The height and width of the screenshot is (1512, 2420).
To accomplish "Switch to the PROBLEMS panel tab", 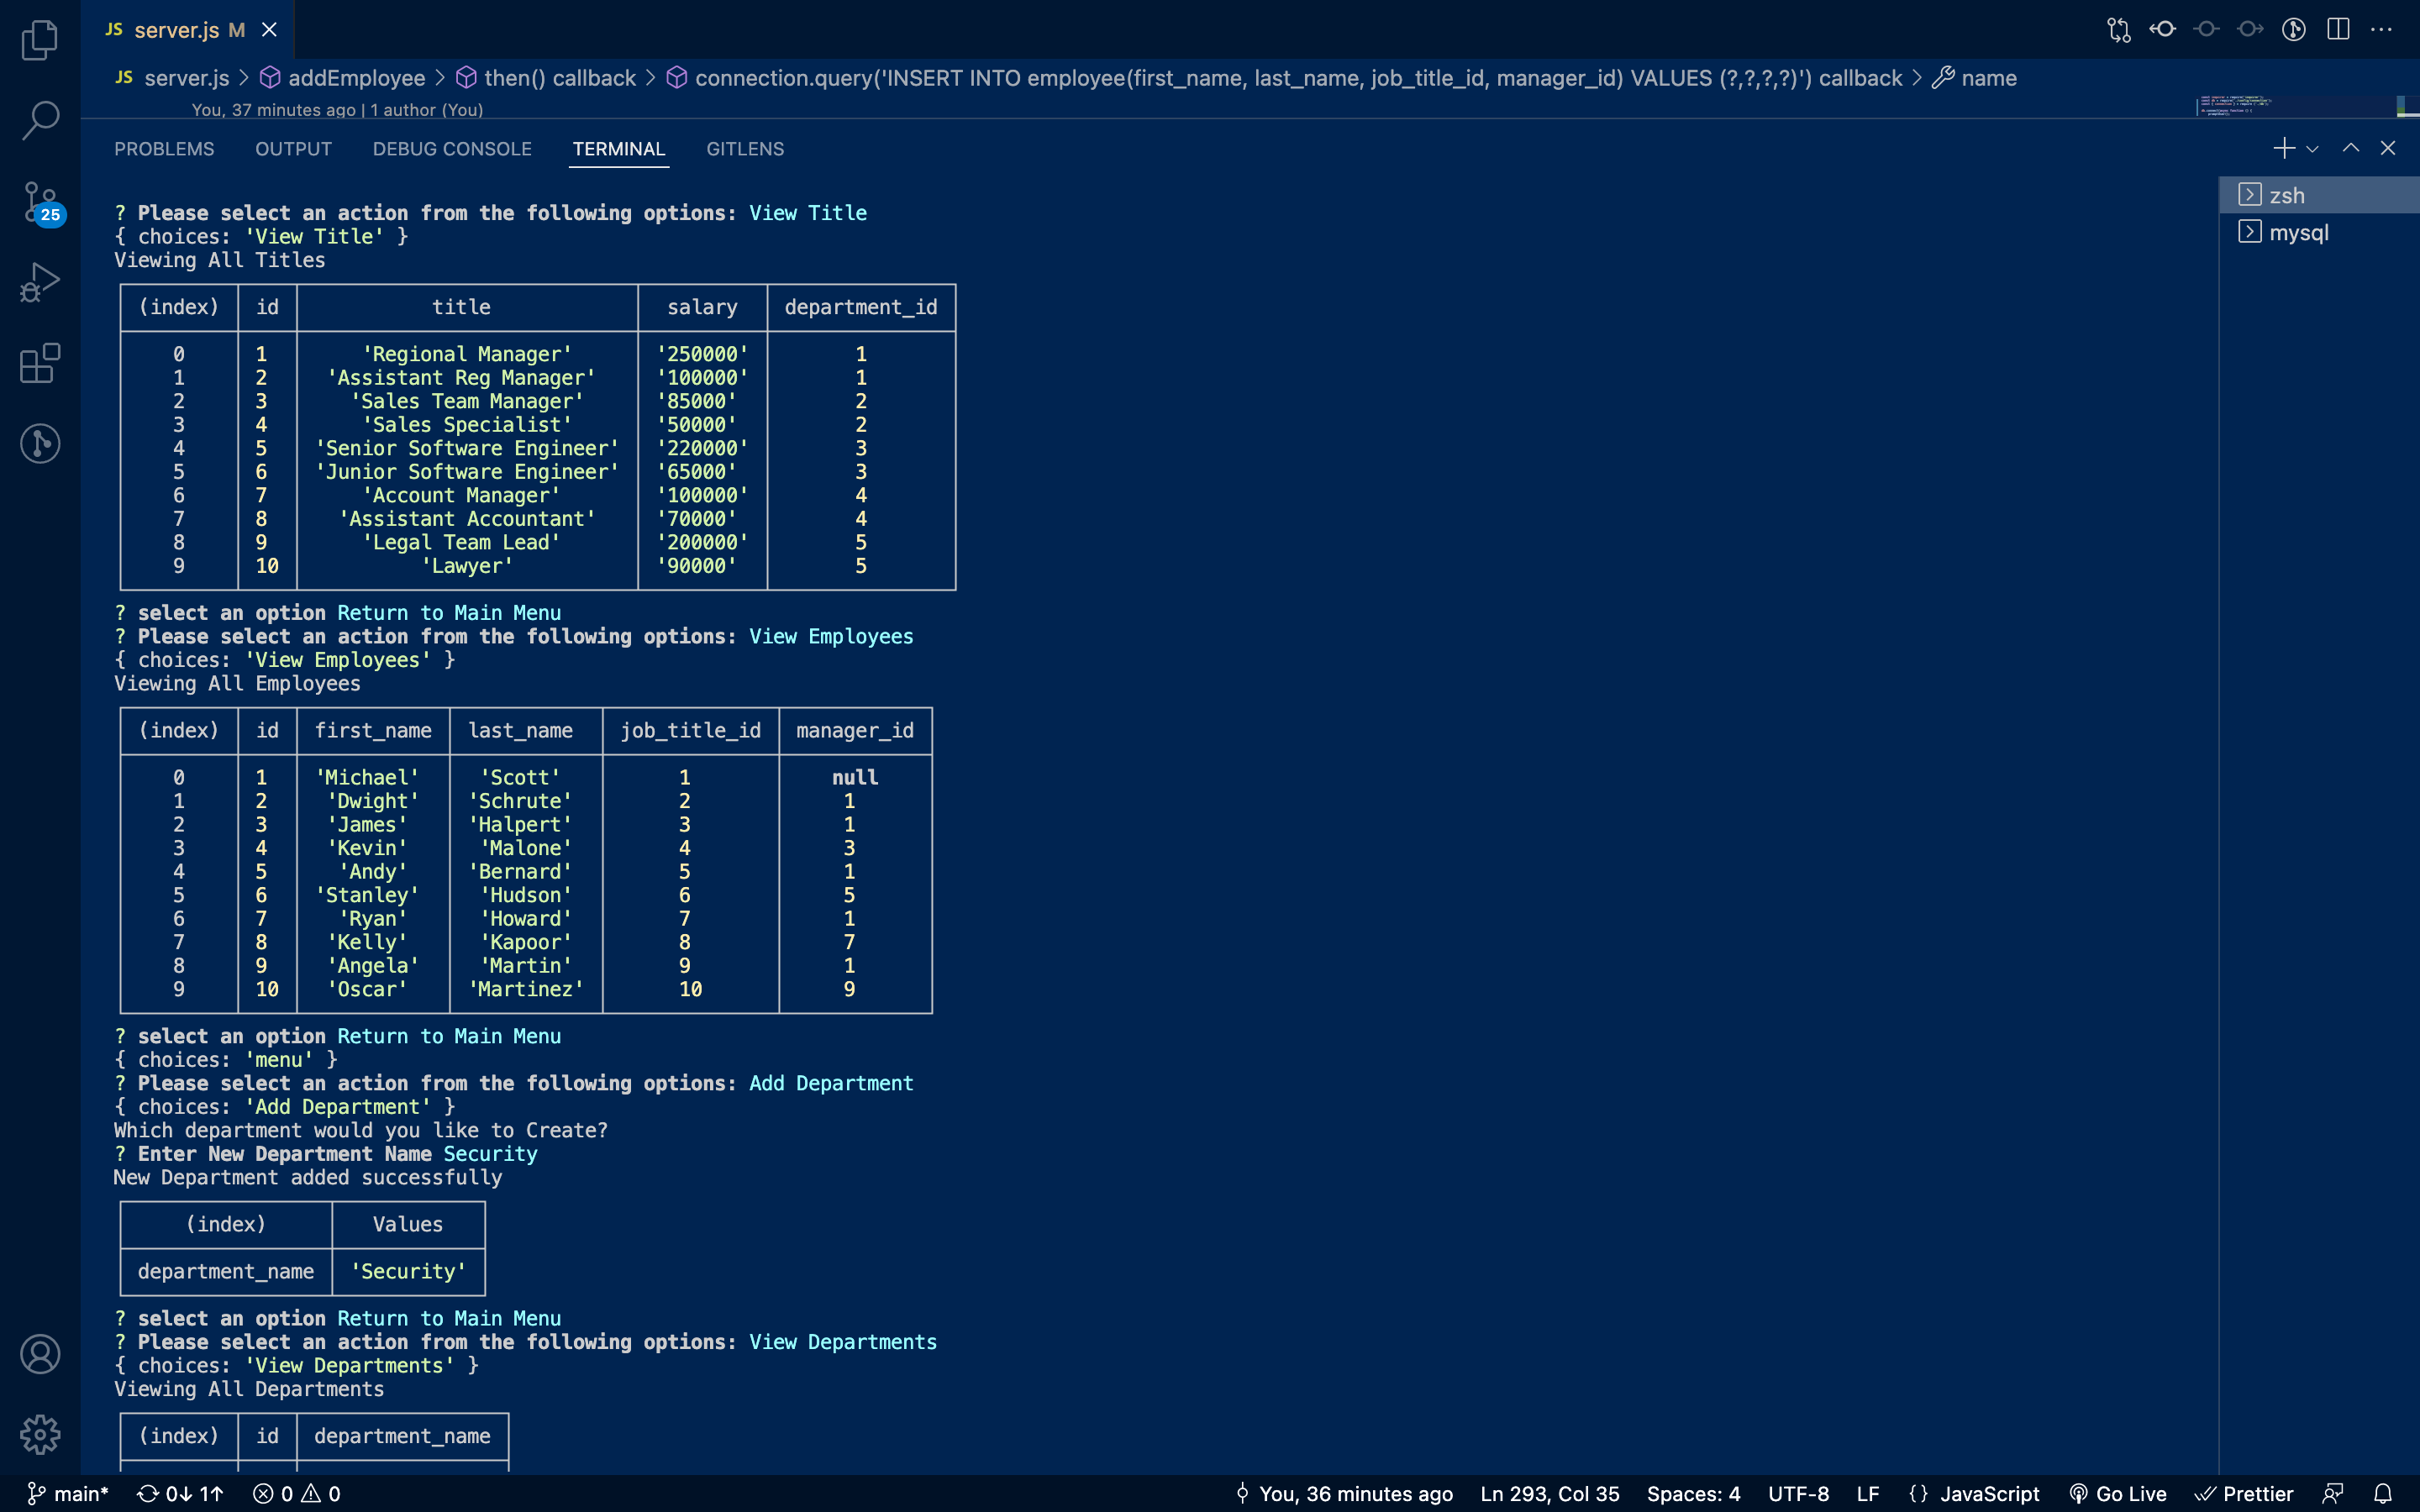I will [x=164, y=149].
